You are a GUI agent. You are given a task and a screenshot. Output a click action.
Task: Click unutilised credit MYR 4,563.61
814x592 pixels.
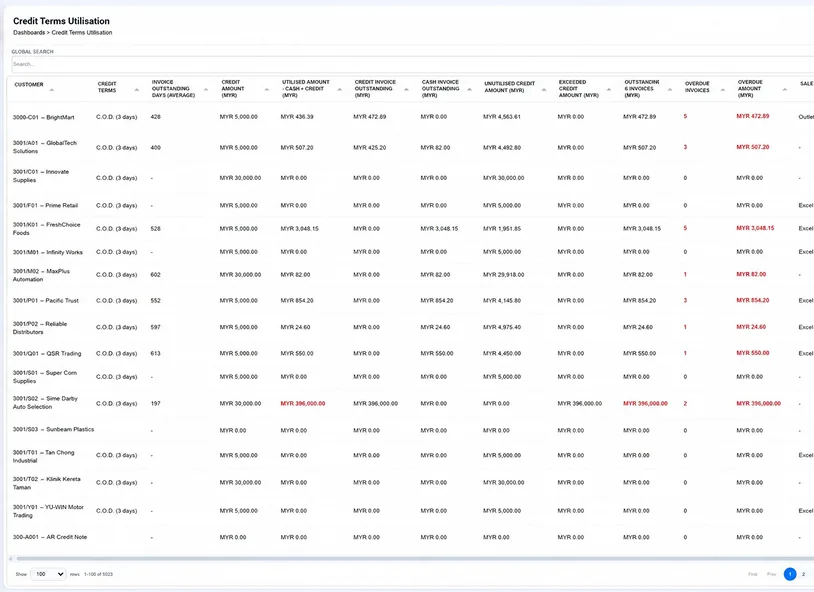(502, 117)
